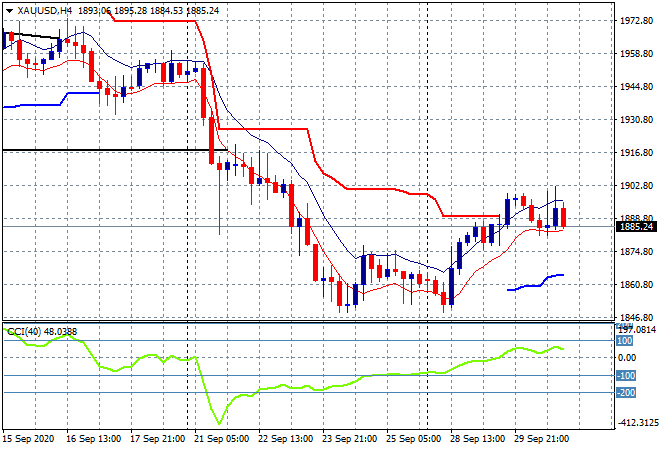Screen dimensions: 660x450
Task: Click the 15 Sep 2020 time label
Action: [x=28, y=439]
